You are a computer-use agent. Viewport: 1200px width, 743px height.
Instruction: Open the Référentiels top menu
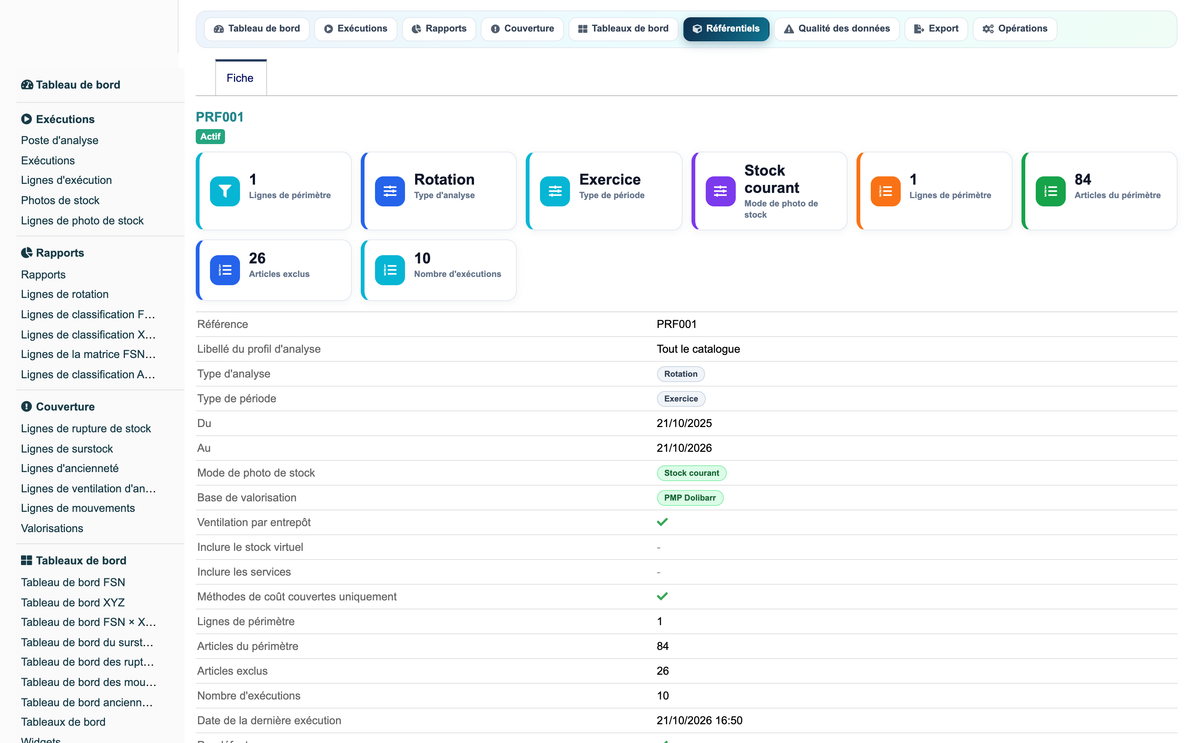(726, 29)
